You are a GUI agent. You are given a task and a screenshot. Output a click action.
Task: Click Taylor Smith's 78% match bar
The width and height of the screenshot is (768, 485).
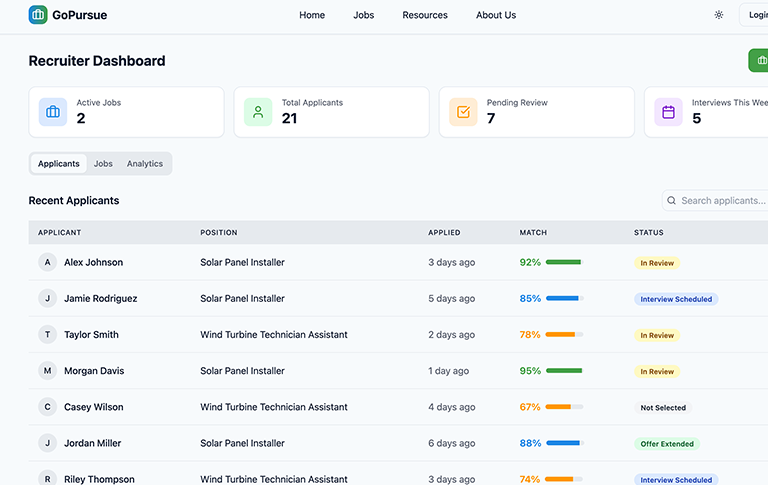[x=564, y=335]
